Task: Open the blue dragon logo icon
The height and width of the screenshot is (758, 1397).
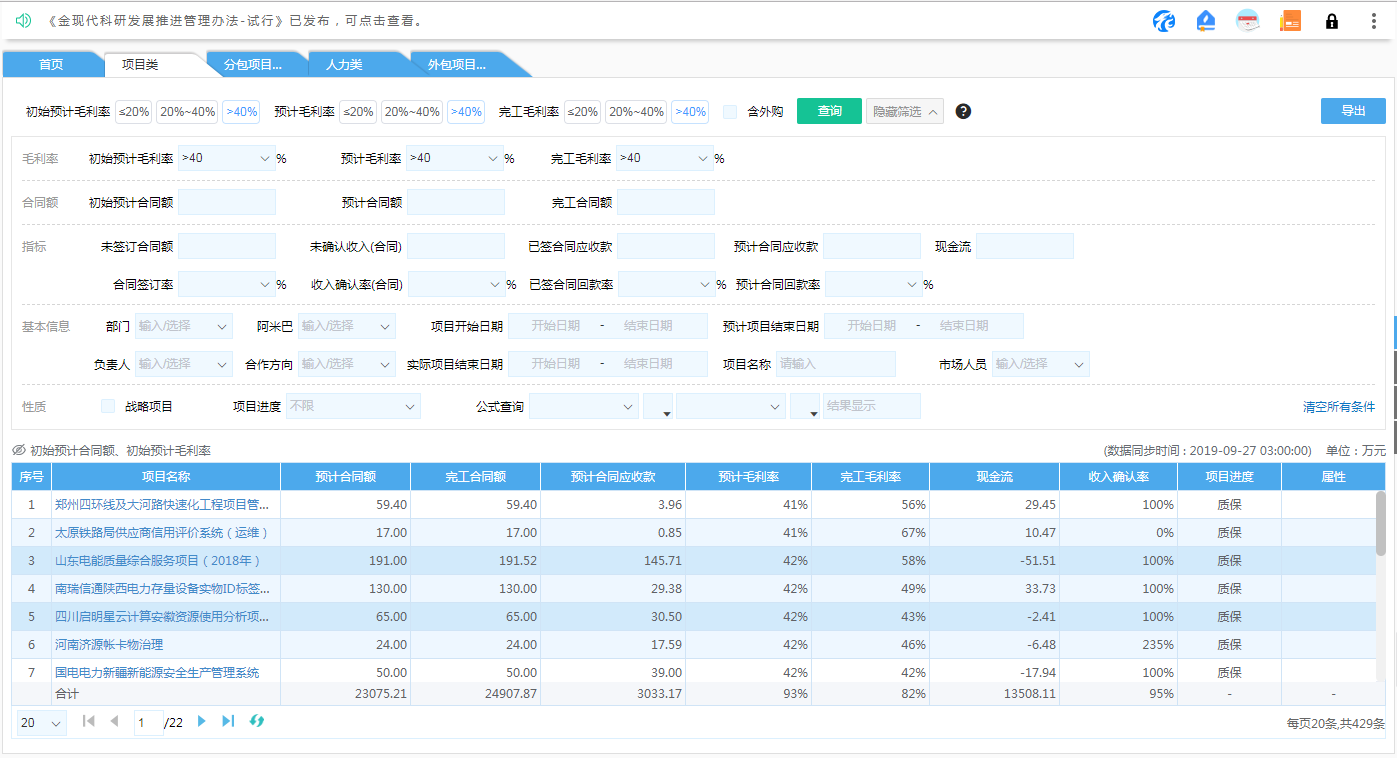Action: pos(1163,21)
